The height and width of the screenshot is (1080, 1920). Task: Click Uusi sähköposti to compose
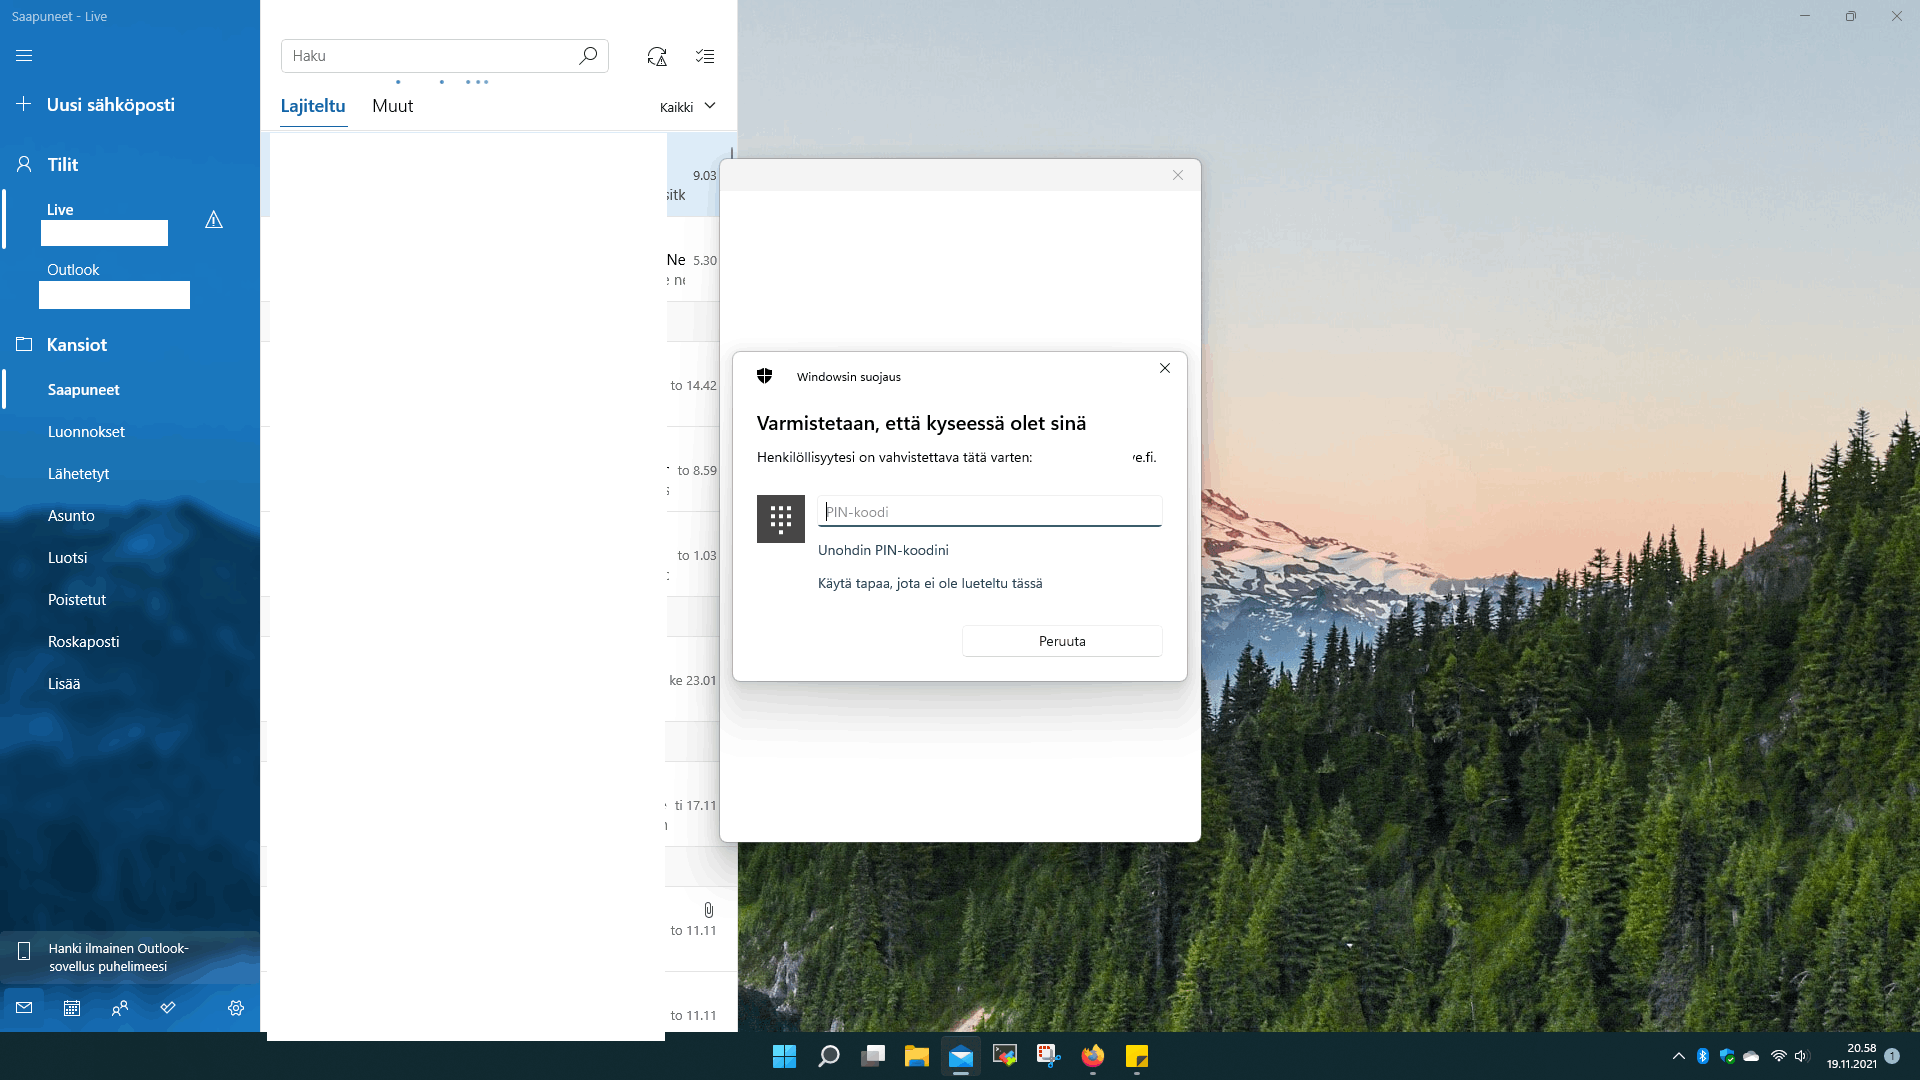tap(111, 105)
